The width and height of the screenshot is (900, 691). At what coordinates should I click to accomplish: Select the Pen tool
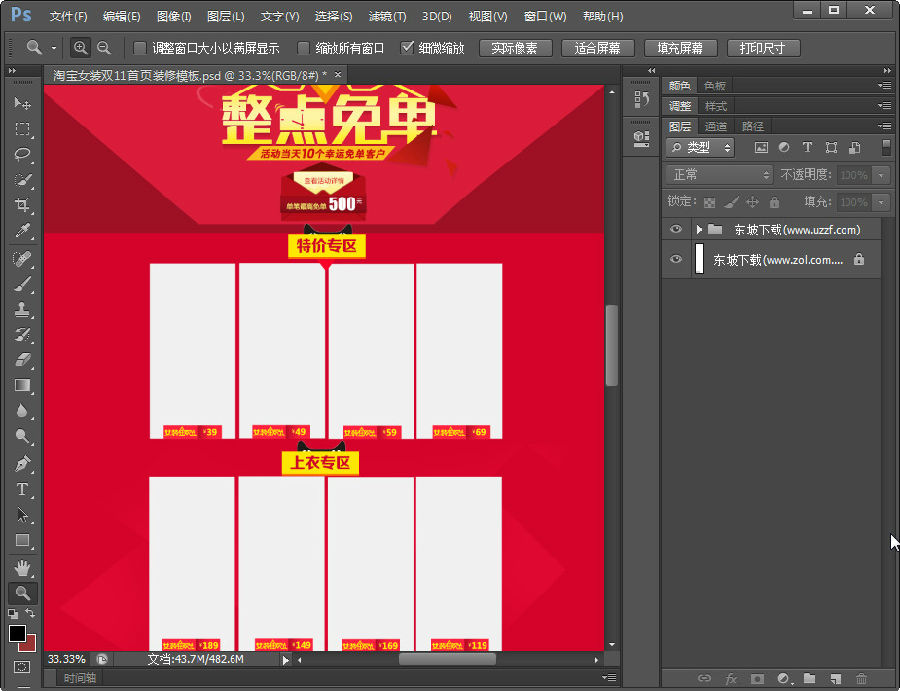click(22, 463)
